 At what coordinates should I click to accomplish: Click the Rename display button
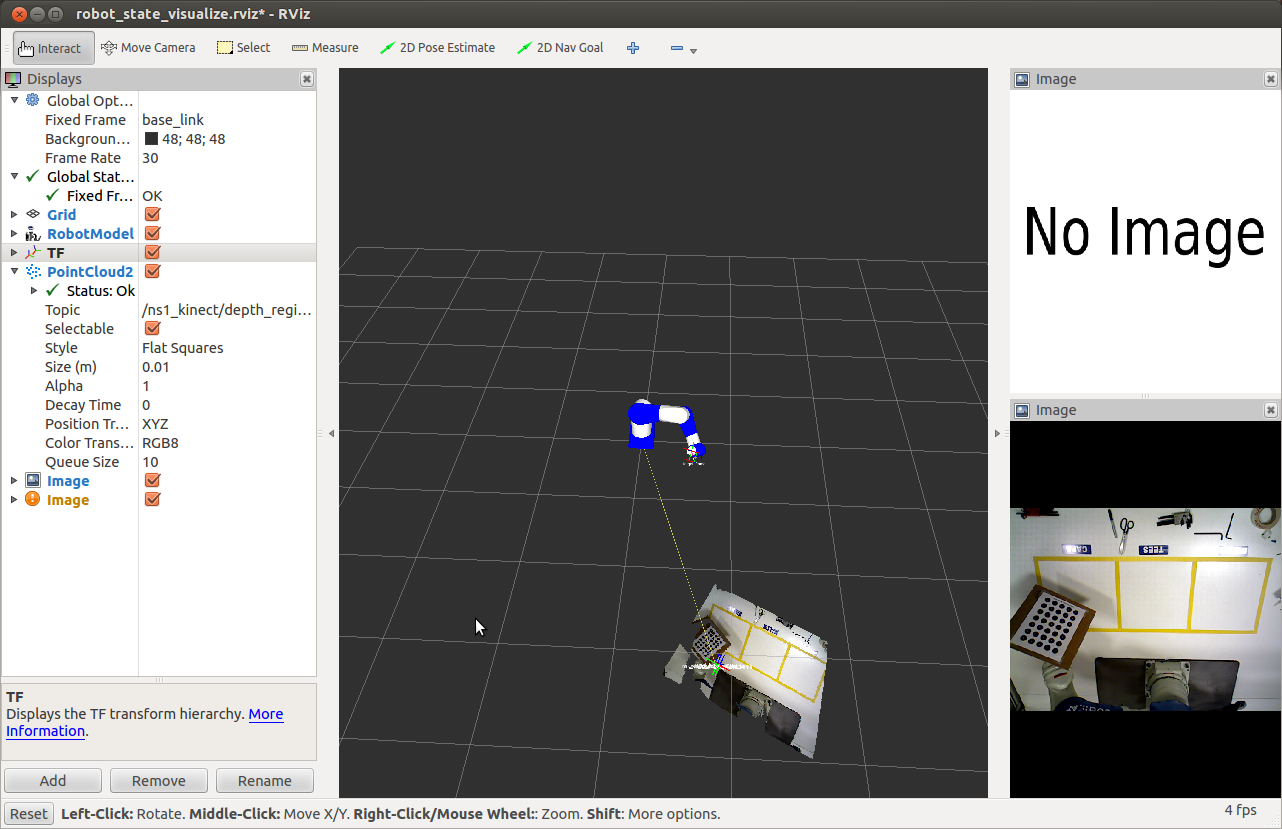[x=265, y=781]
